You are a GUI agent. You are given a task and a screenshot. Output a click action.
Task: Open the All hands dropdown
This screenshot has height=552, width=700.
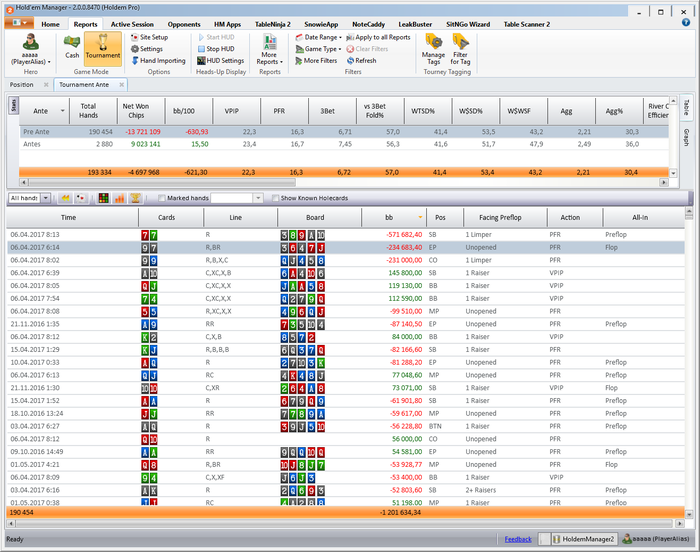click(46, 198)
